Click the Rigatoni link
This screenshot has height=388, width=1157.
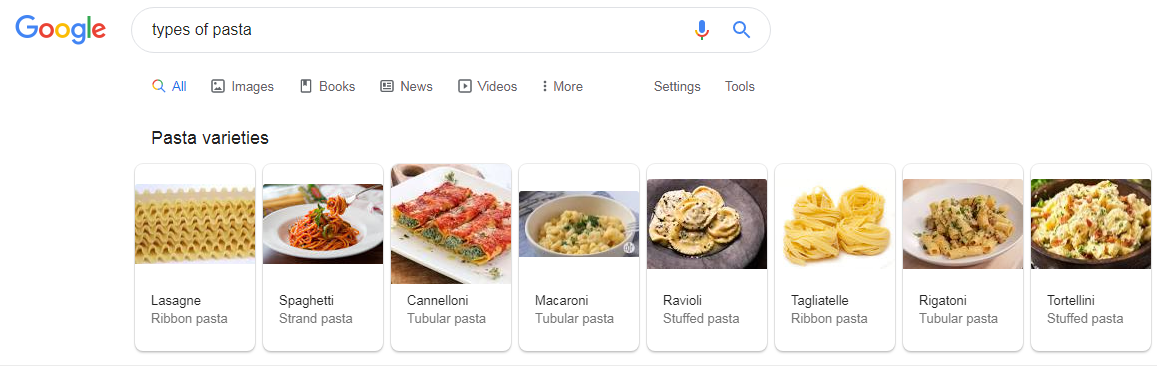(942, 301)
